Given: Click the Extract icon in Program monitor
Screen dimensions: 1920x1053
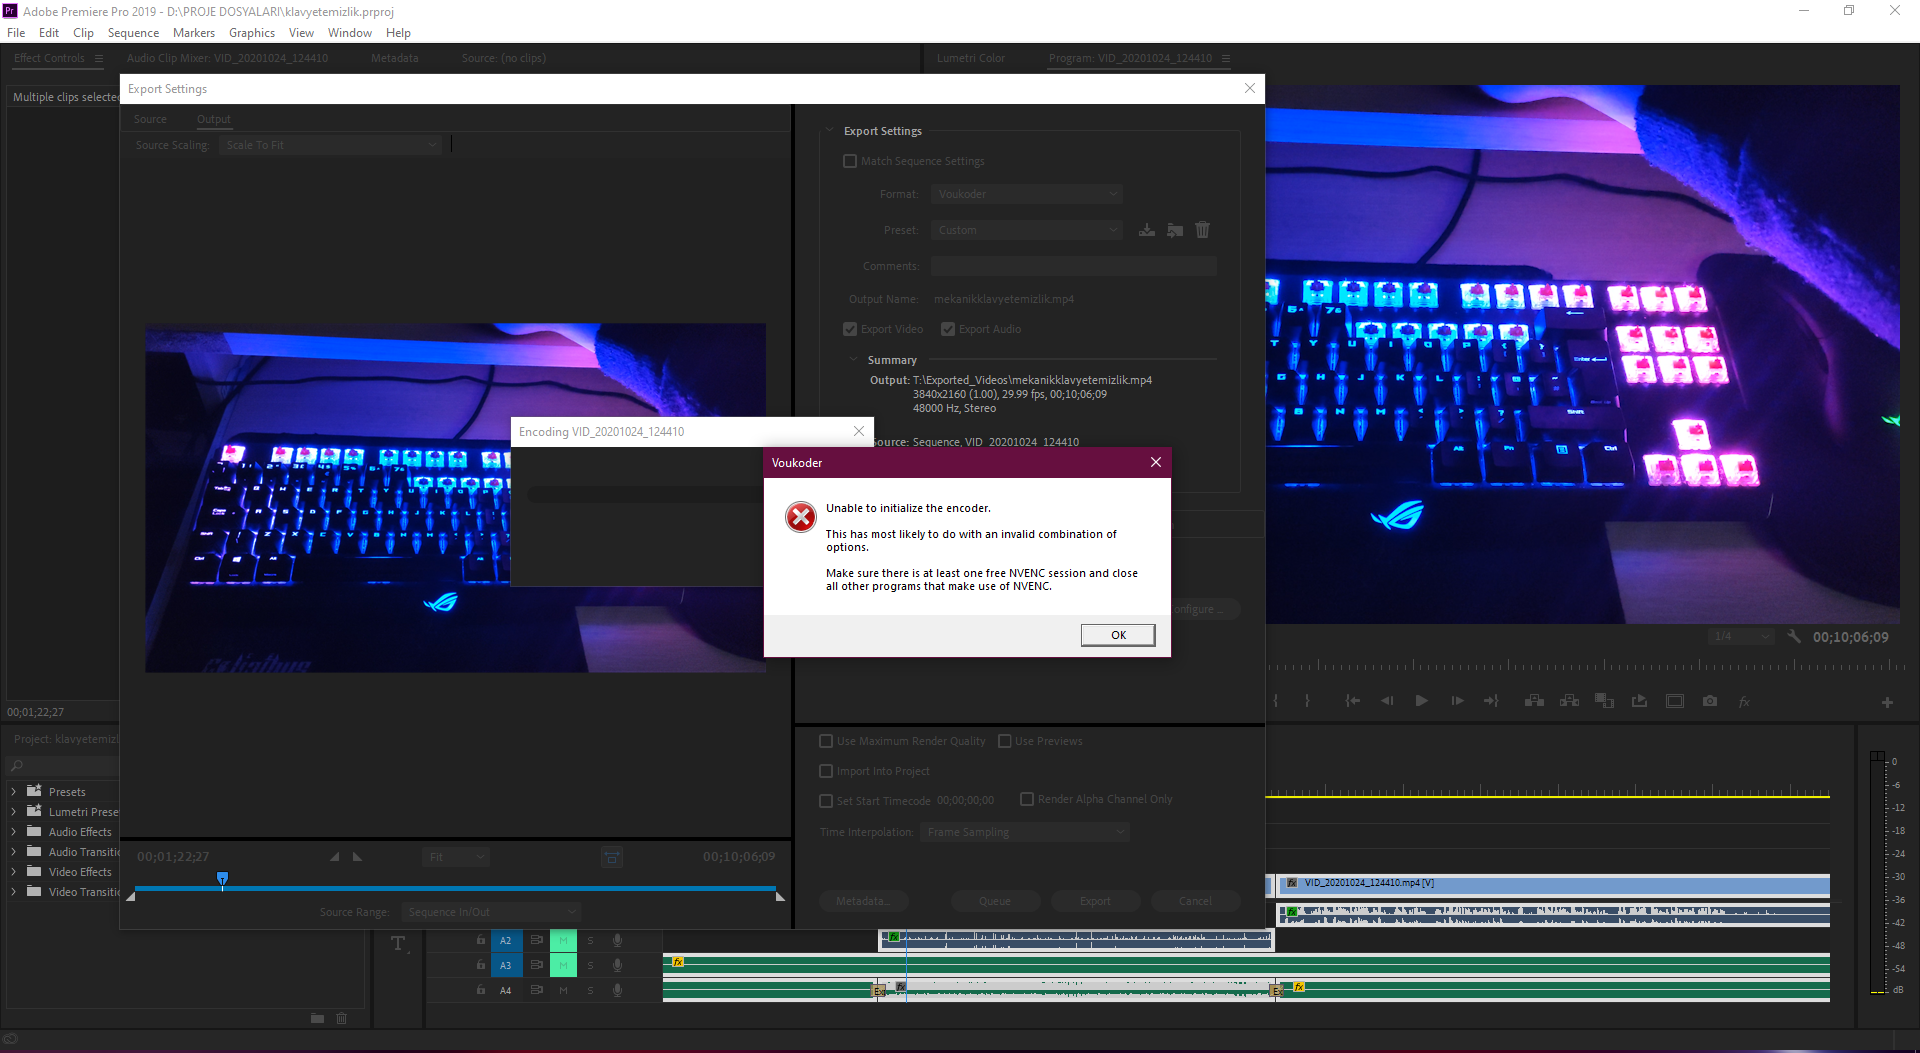Looking at the screenshot, I should coord(1569,701).
